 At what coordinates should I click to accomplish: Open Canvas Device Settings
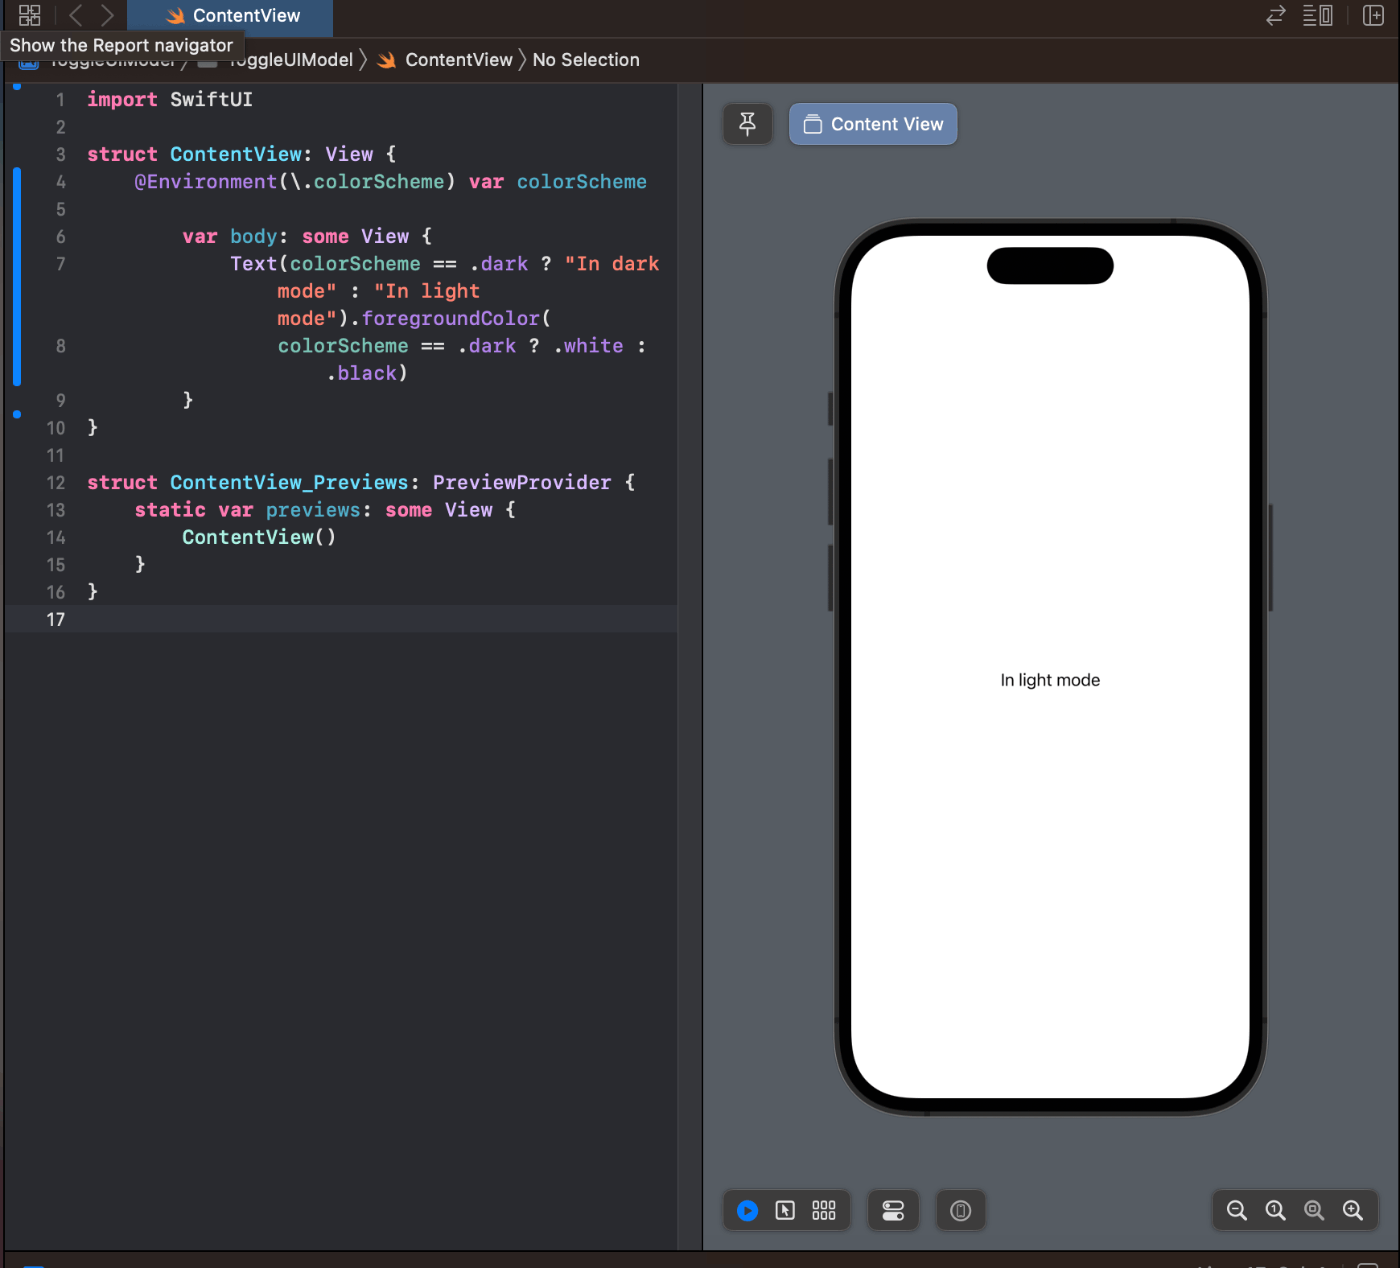tap(893, 1211)
